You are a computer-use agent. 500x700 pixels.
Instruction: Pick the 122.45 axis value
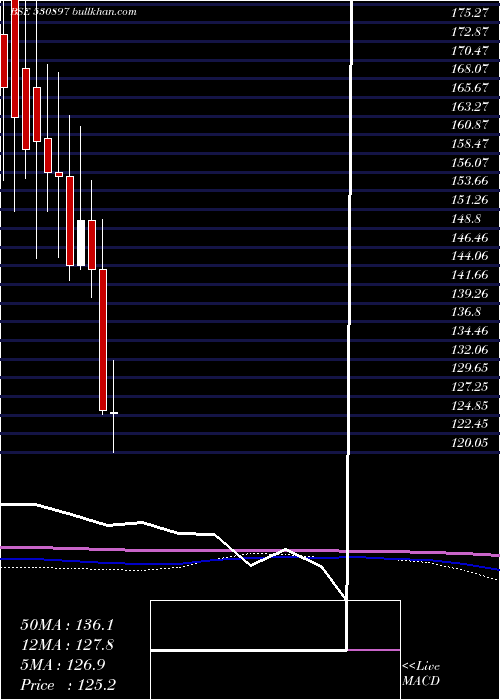pos(470,424)
